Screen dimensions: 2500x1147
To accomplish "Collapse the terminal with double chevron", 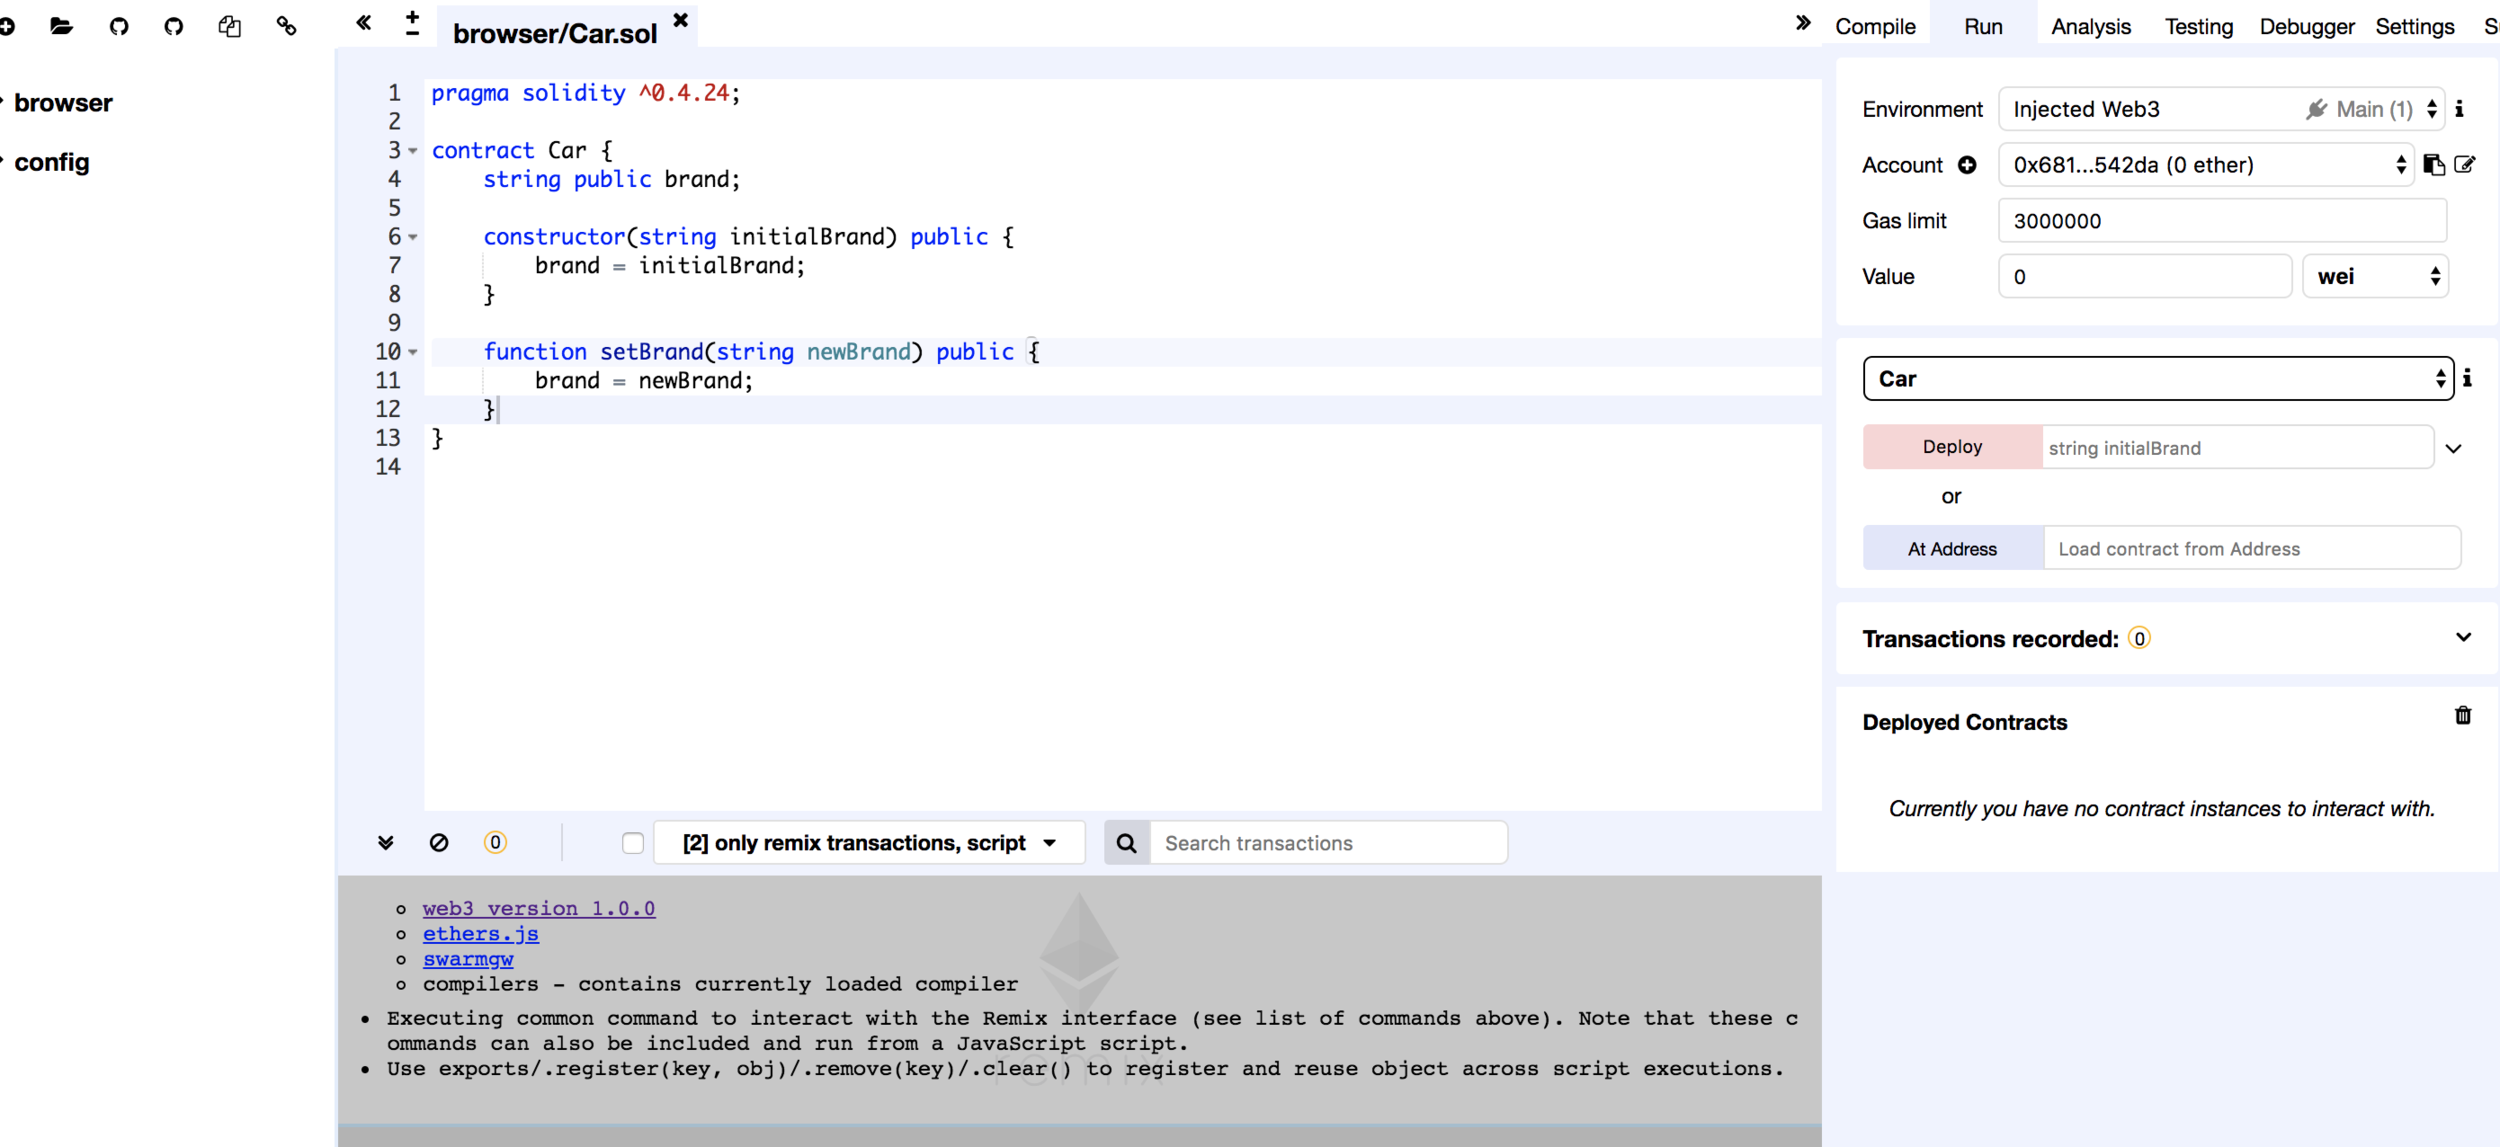I will point(386,843).
